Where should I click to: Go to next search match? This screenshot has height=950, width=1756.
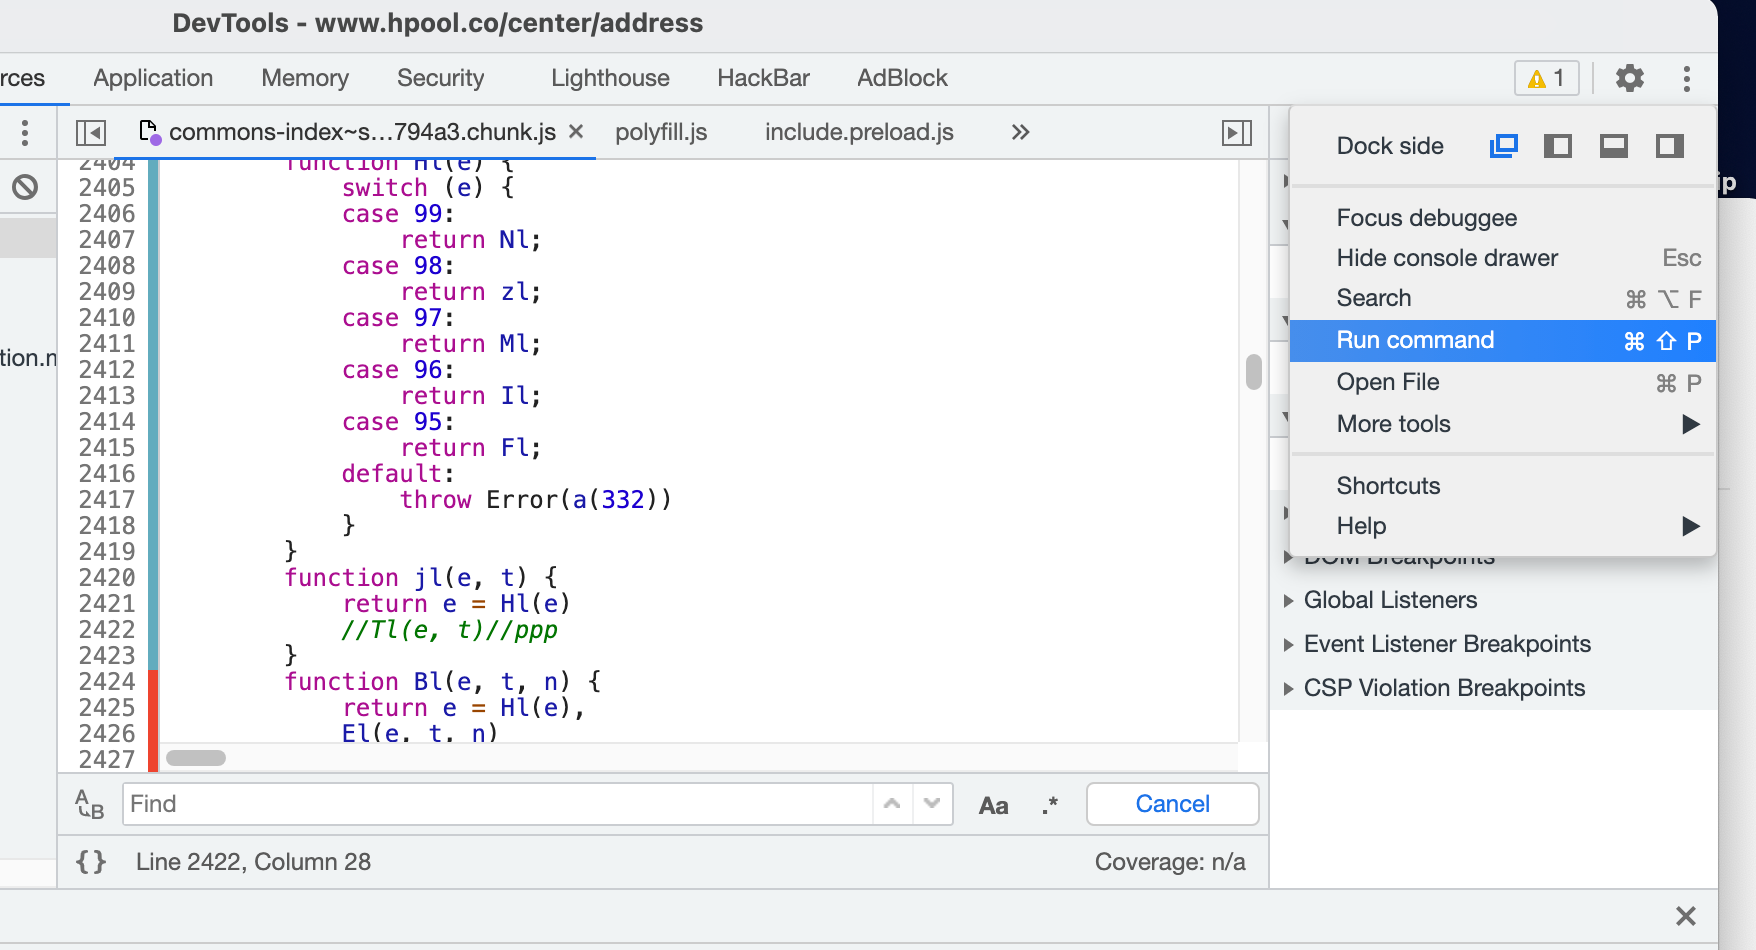932,804
